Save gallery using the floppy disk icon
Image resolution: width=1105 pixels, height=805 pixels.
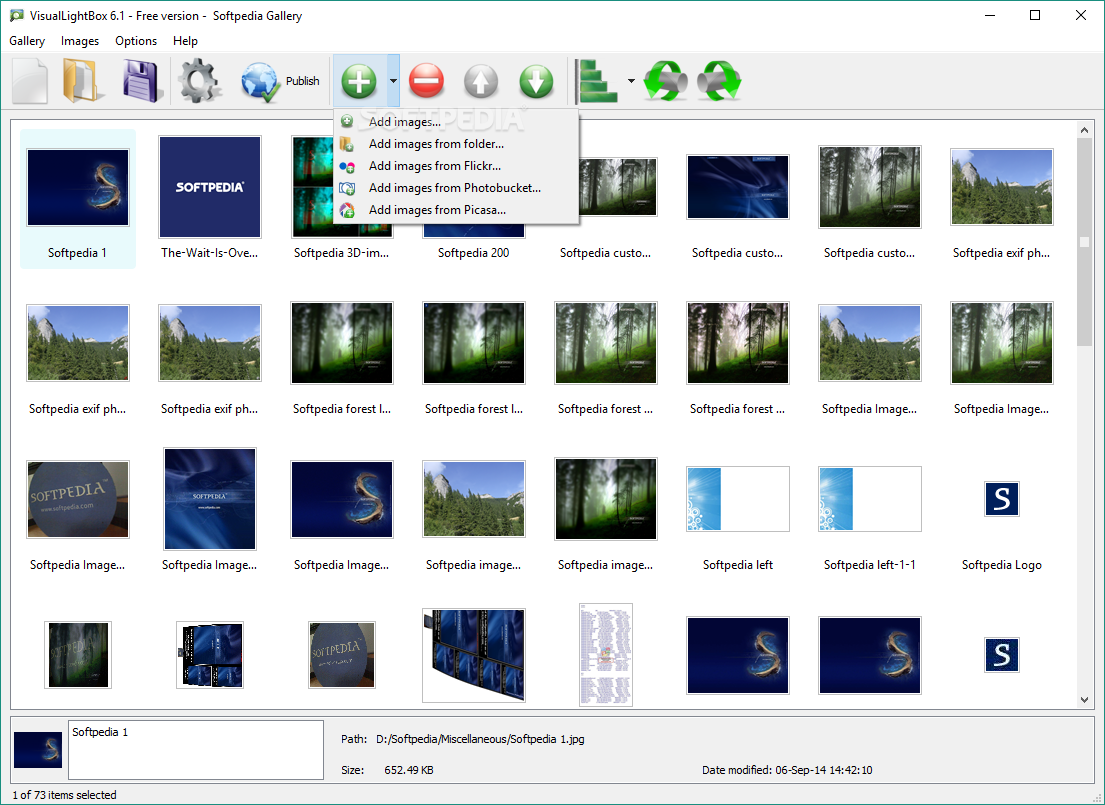point(142,81)
